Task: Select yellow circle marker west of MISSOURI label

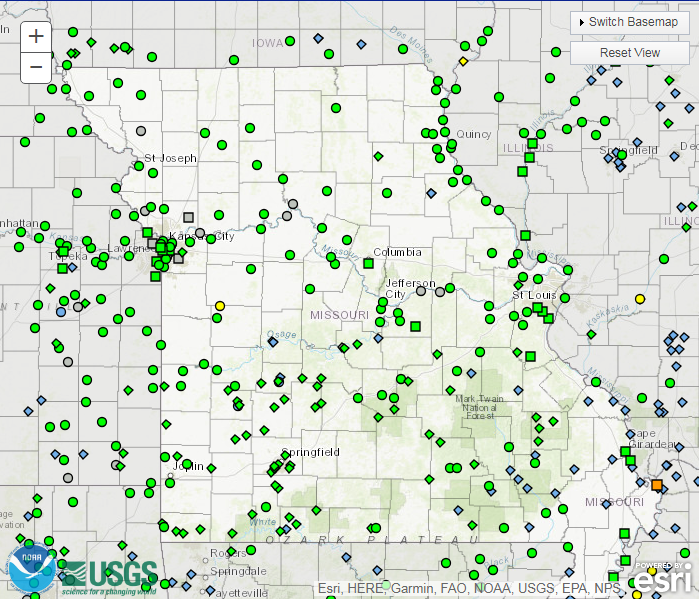Action: [220, 305]
